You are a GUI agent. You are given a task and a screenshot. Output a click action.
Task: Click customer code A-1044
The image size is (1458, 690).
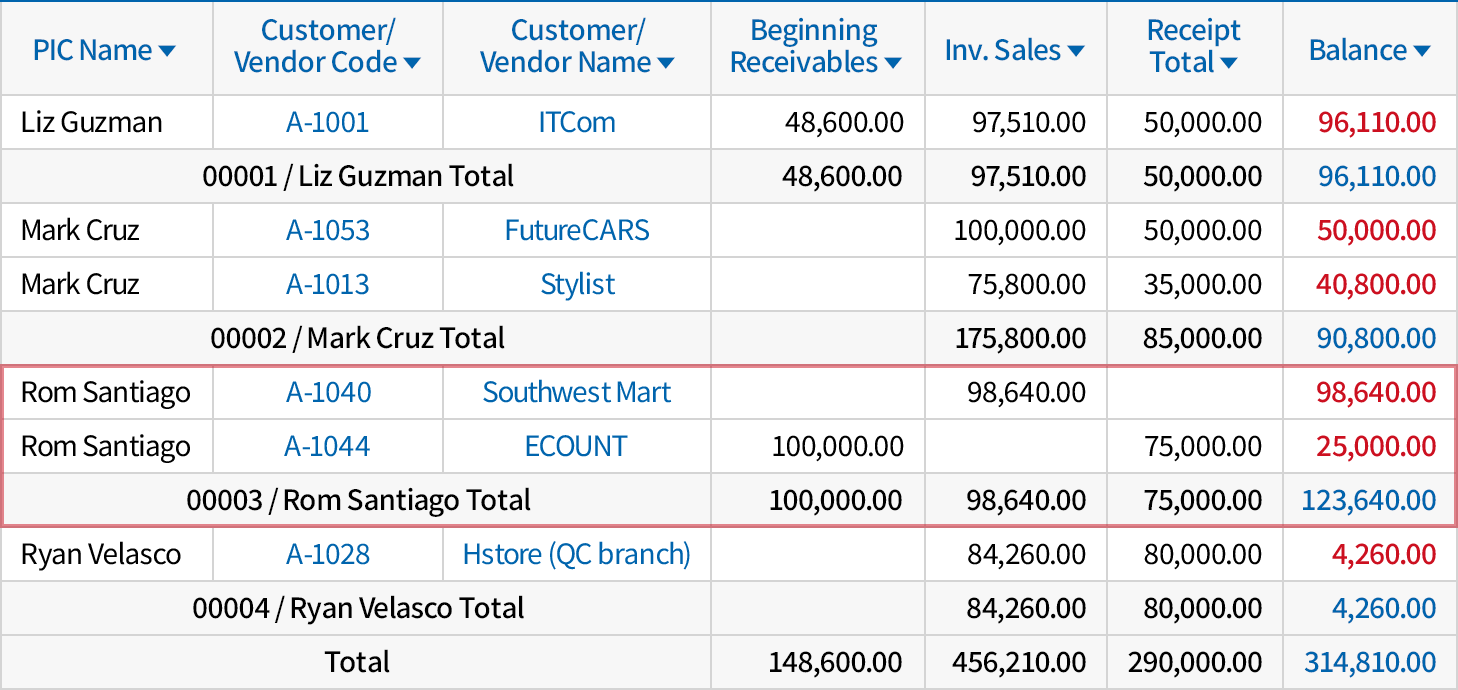pyautogui.click(x=327, y=447)
